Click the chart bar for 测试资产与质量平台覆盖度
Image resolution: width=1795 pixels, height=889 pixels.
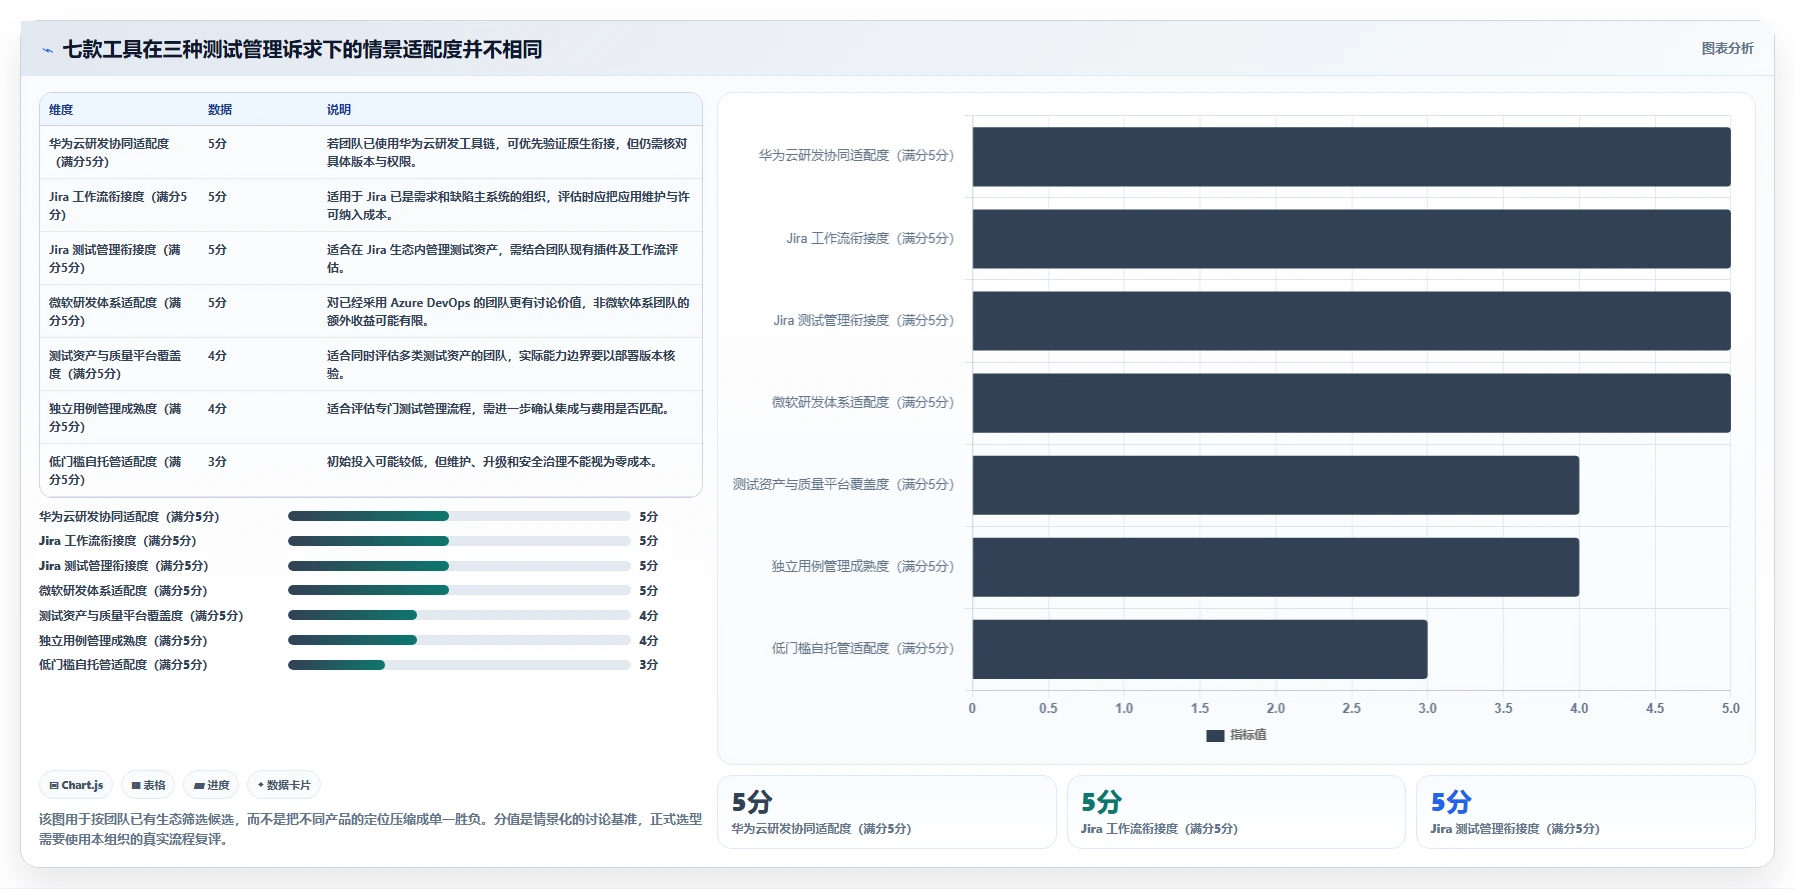(x=1276, y=485)
